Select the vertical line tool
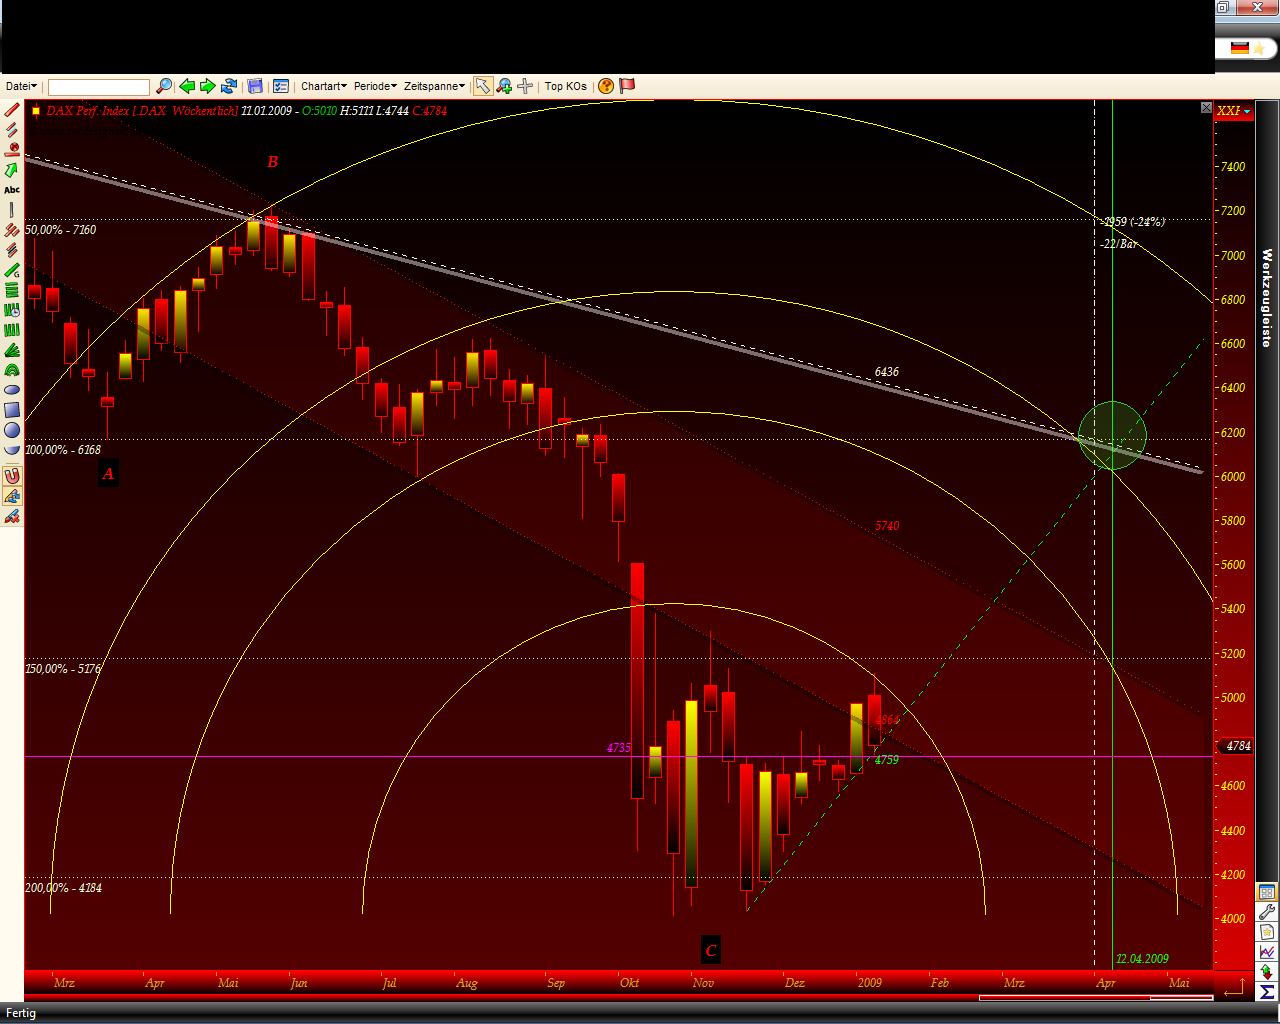Viewport: 1280px width, 1024px height. [12, 210]
